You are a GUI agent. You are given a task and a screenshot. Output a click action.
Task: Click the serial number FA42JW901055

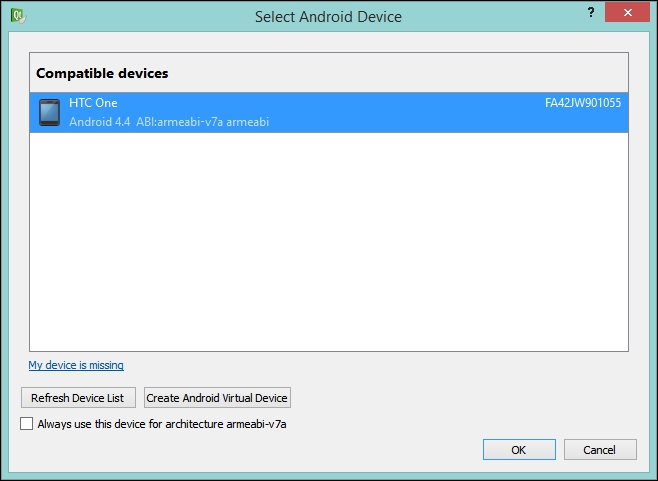(583, 103)
